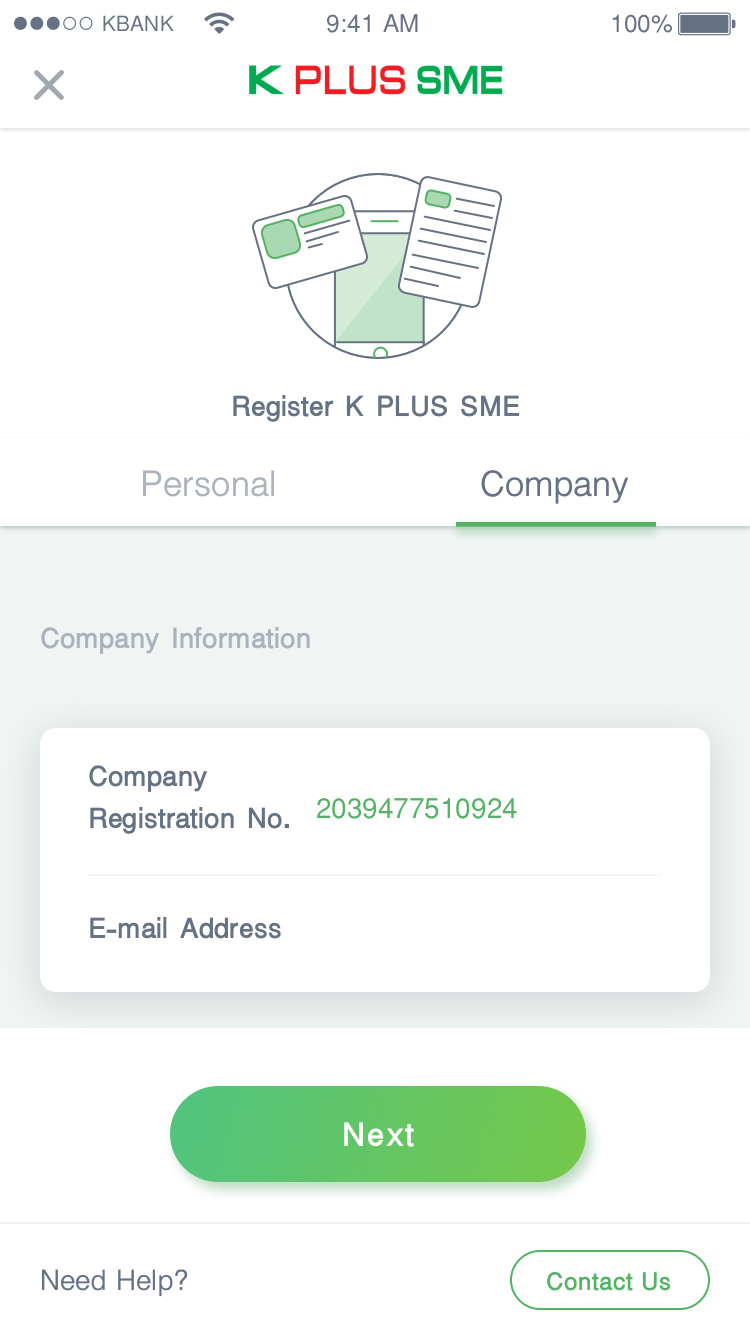Image resolution: width=750 pixels, height=1334 pixels.
Task: Close the registration screen with the X
Action: (48, 85)
